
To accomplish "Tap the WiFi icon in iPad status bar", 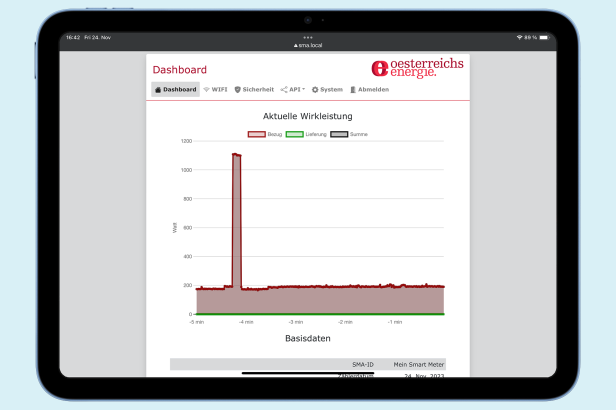I will pyautogui.click(x=519, y=37).
